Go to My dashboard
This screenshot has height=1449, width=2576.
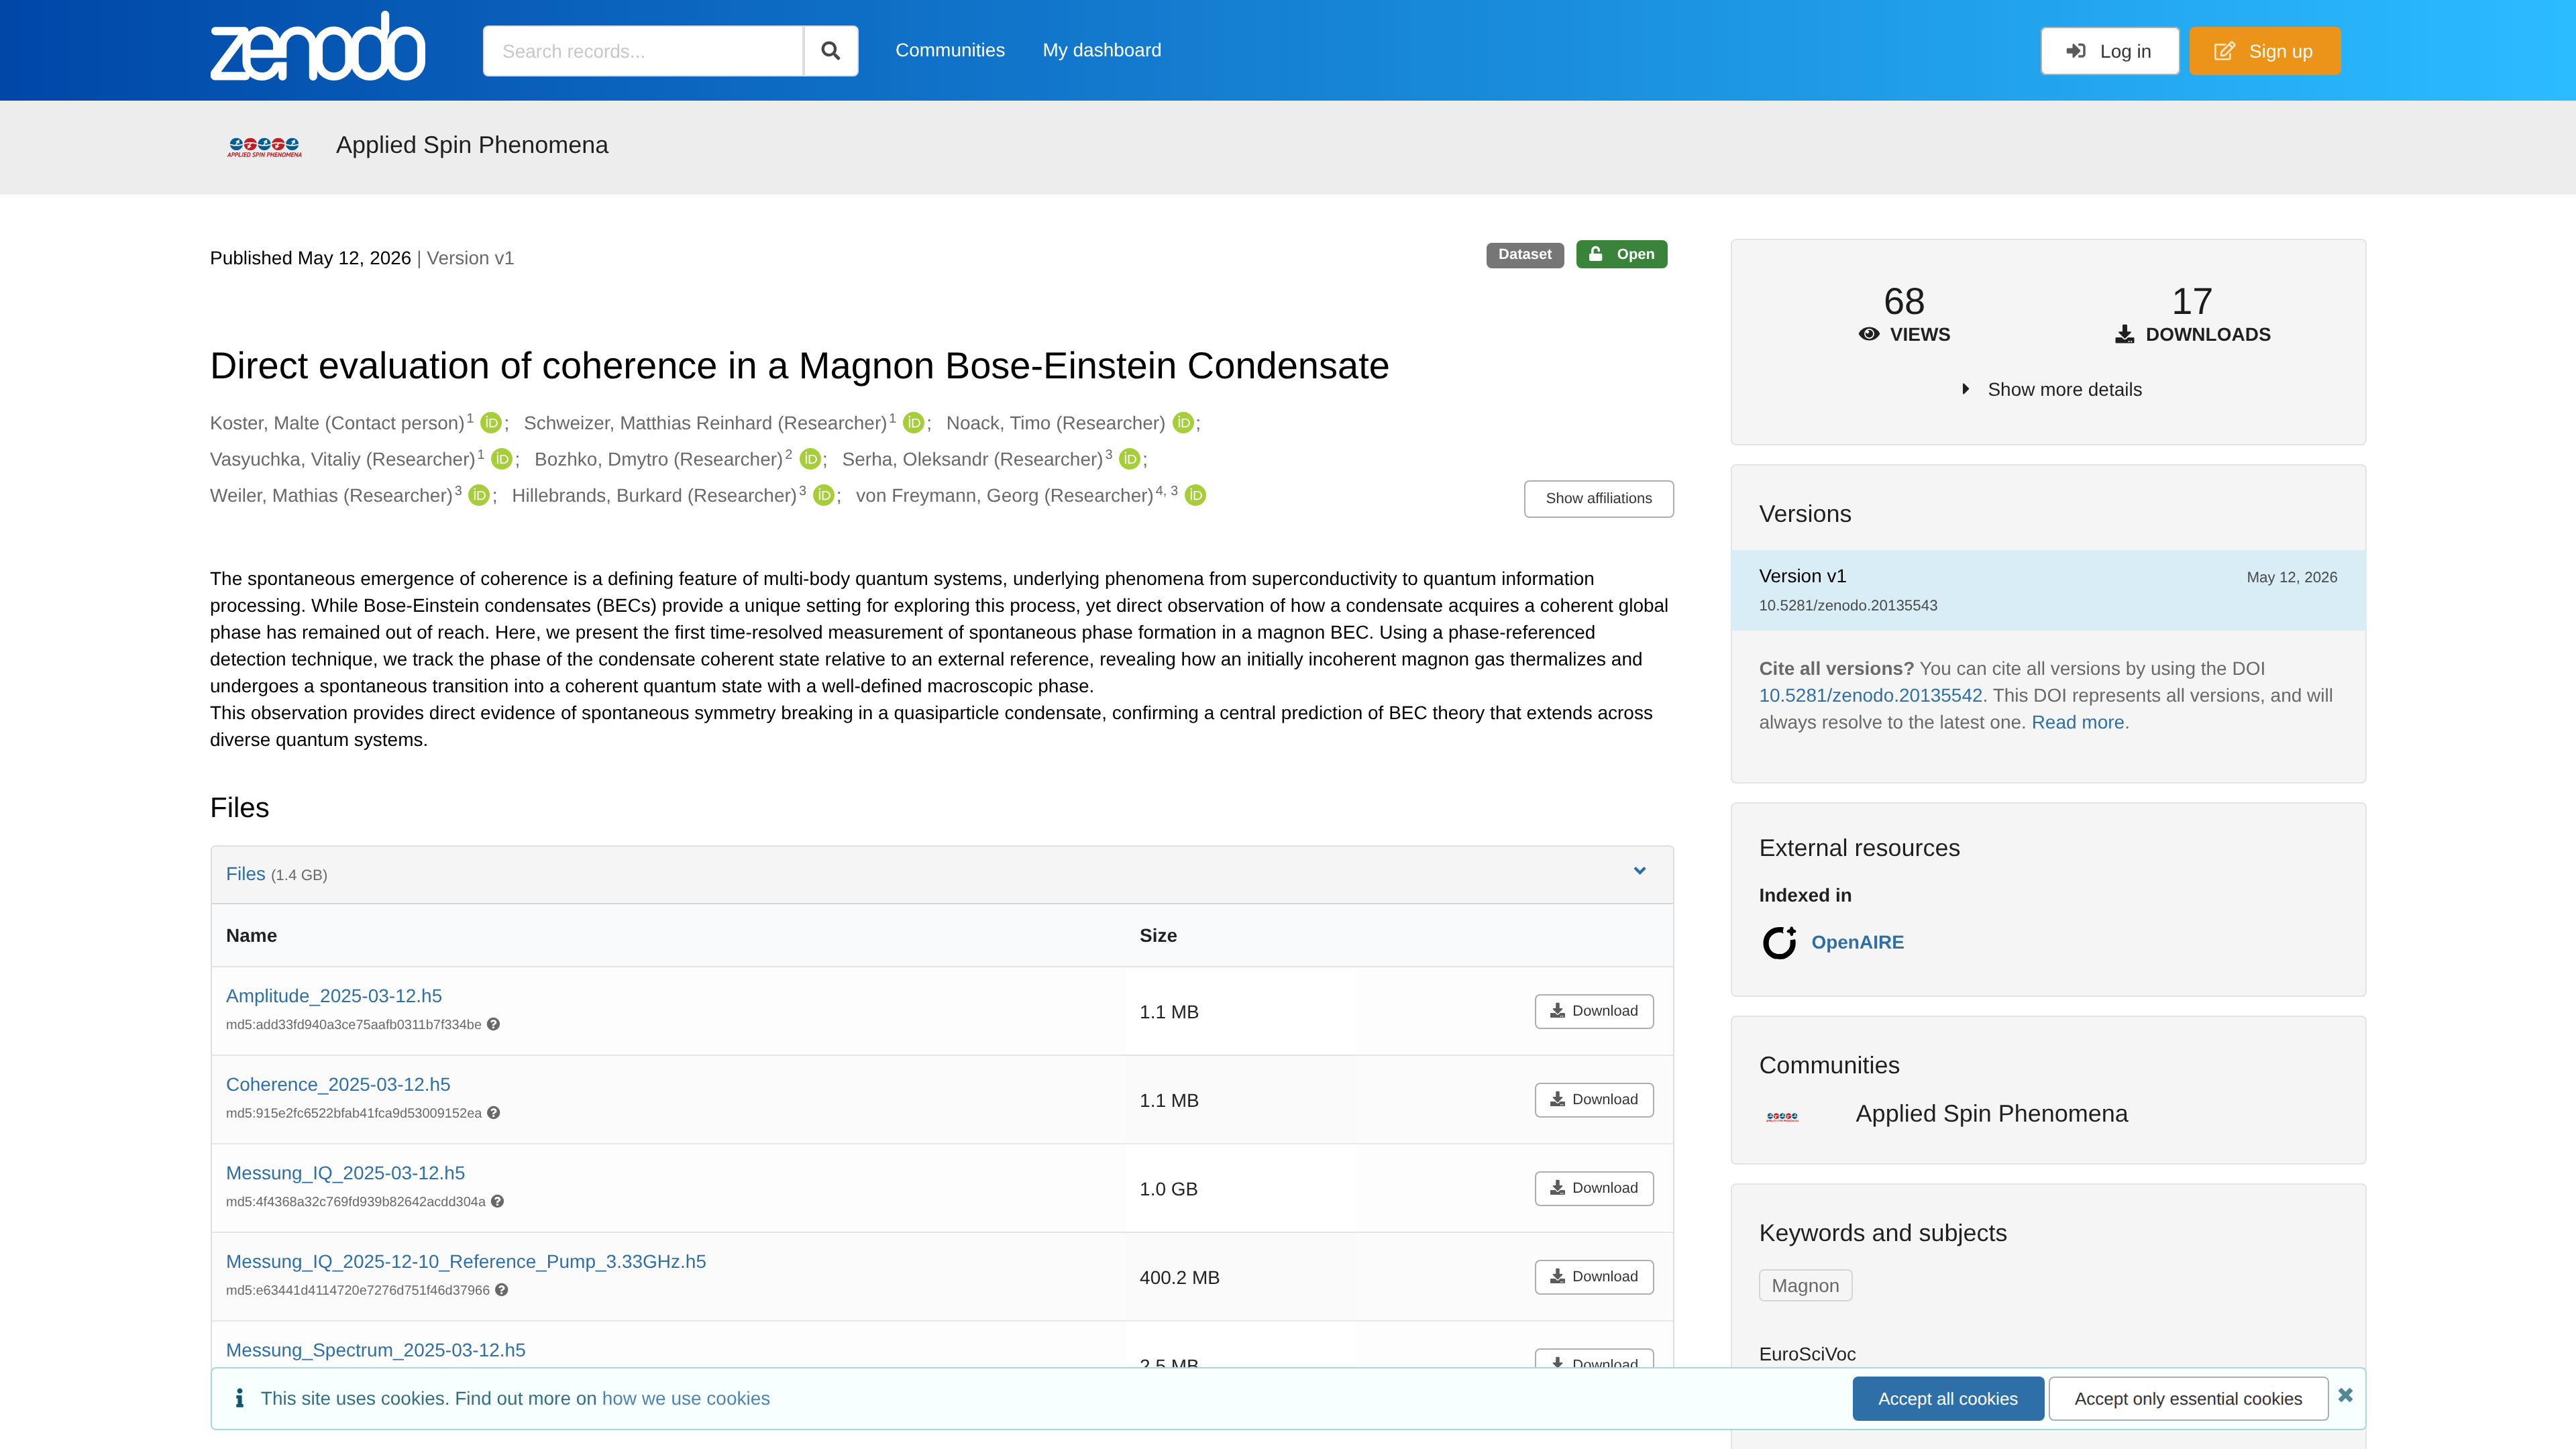pos(1101,50)
